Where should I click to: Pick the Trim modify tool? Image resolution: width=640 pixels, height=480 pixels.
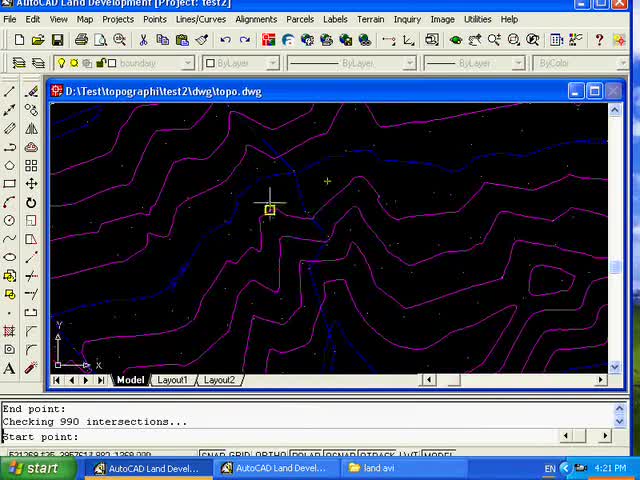point(31,276)
